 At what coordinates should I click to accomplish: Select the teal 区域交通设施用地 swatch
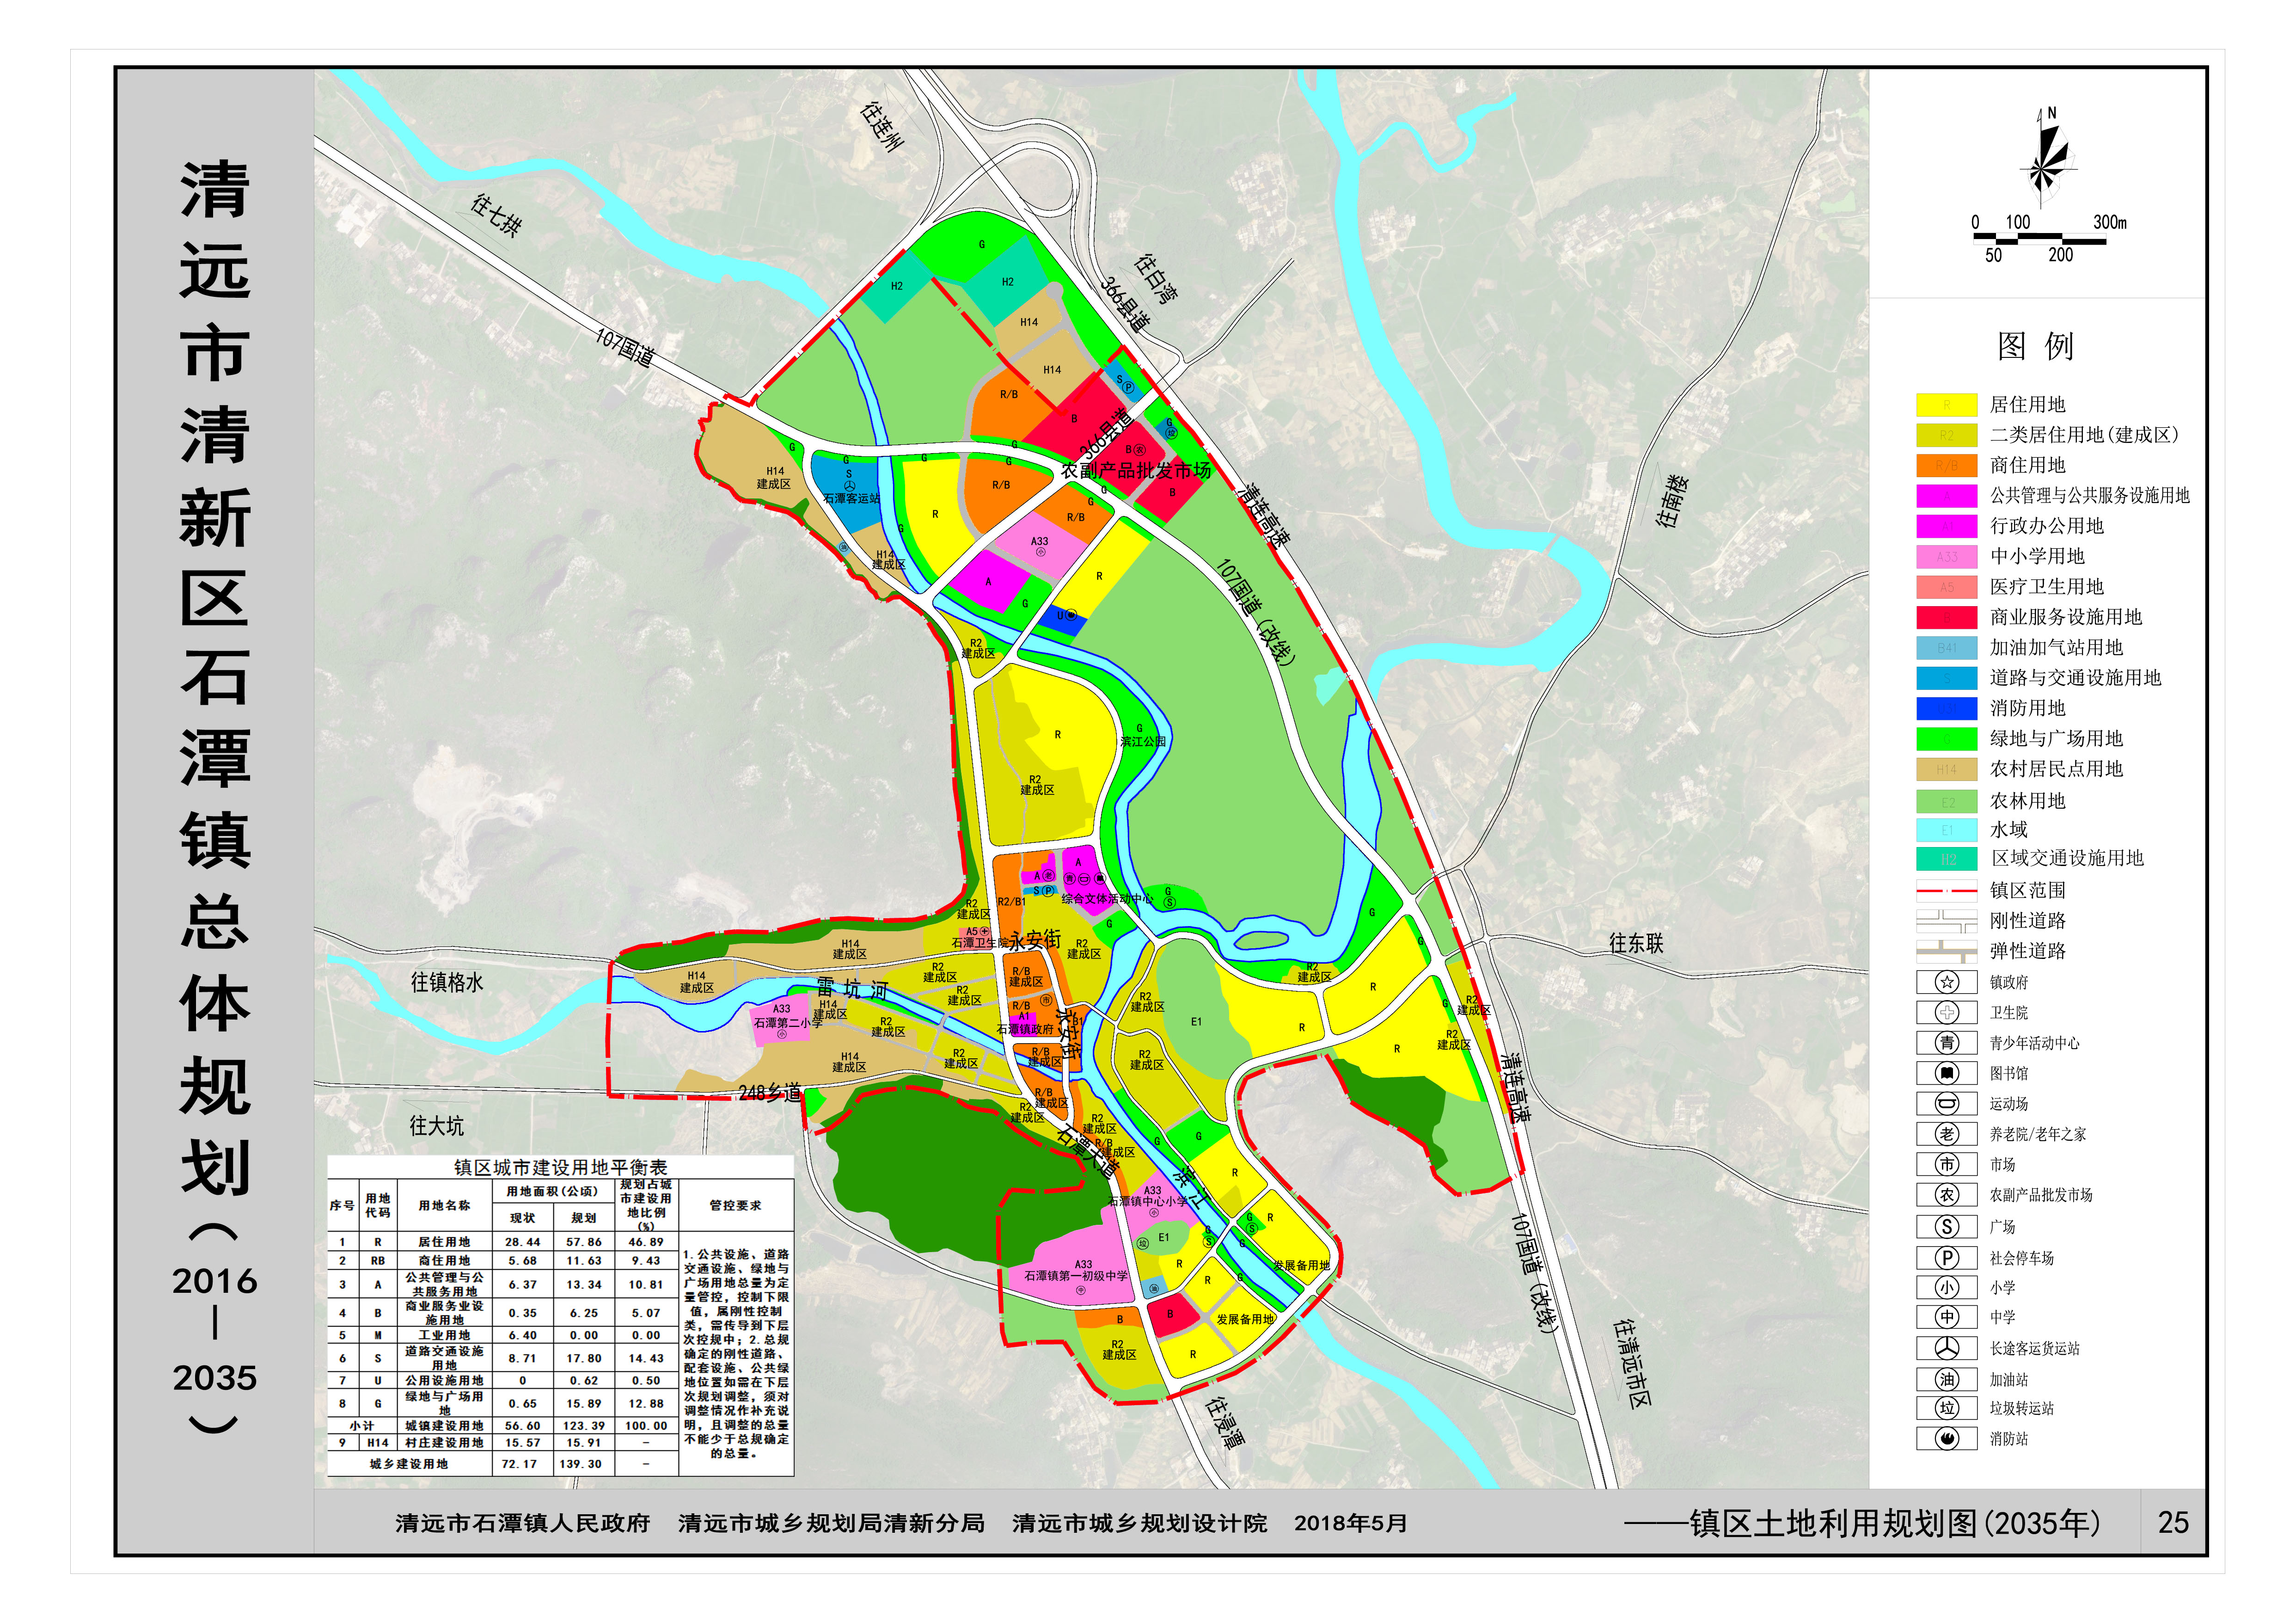tap(1946, 859)
